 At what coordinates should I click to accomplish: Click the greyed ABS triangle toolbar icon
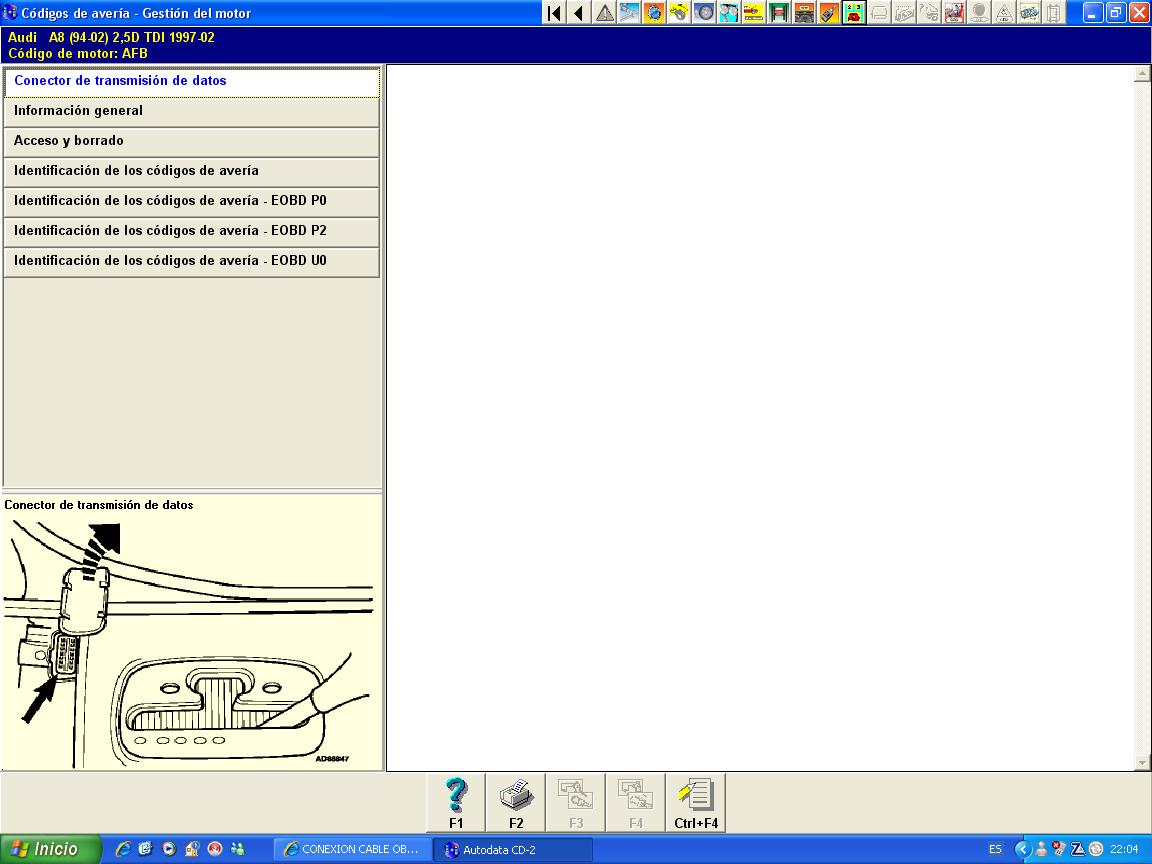click(x=1004, y=12)
